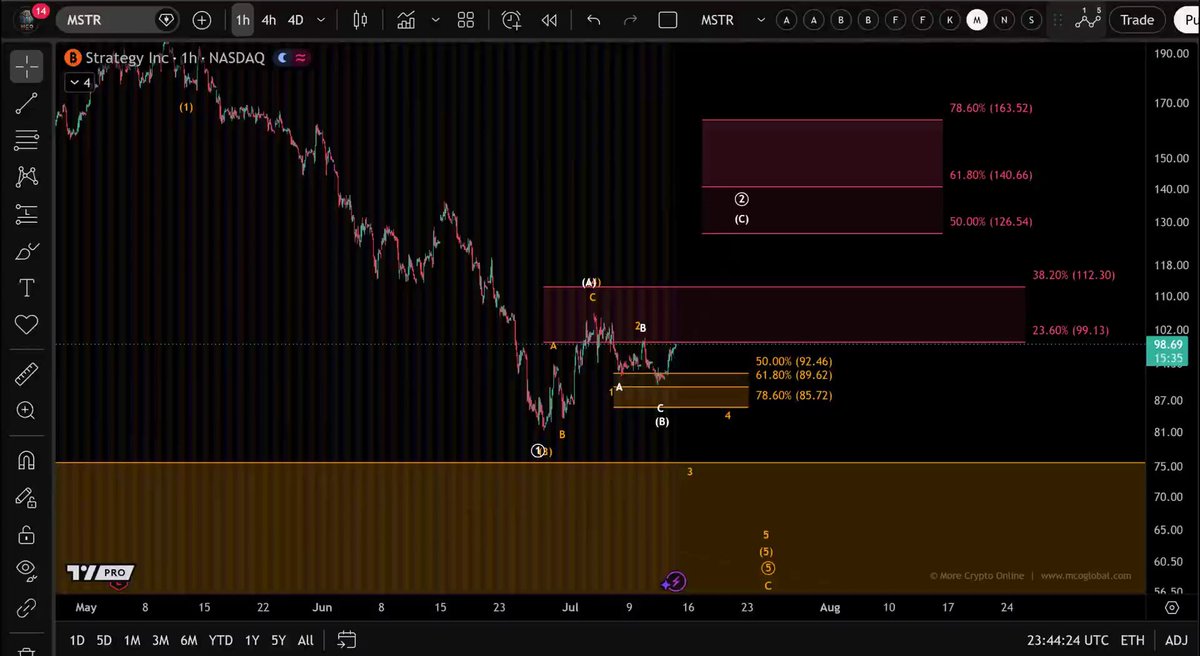Switch to the 4h timeframe
The image size is (1200, 656).
point(268,20)
